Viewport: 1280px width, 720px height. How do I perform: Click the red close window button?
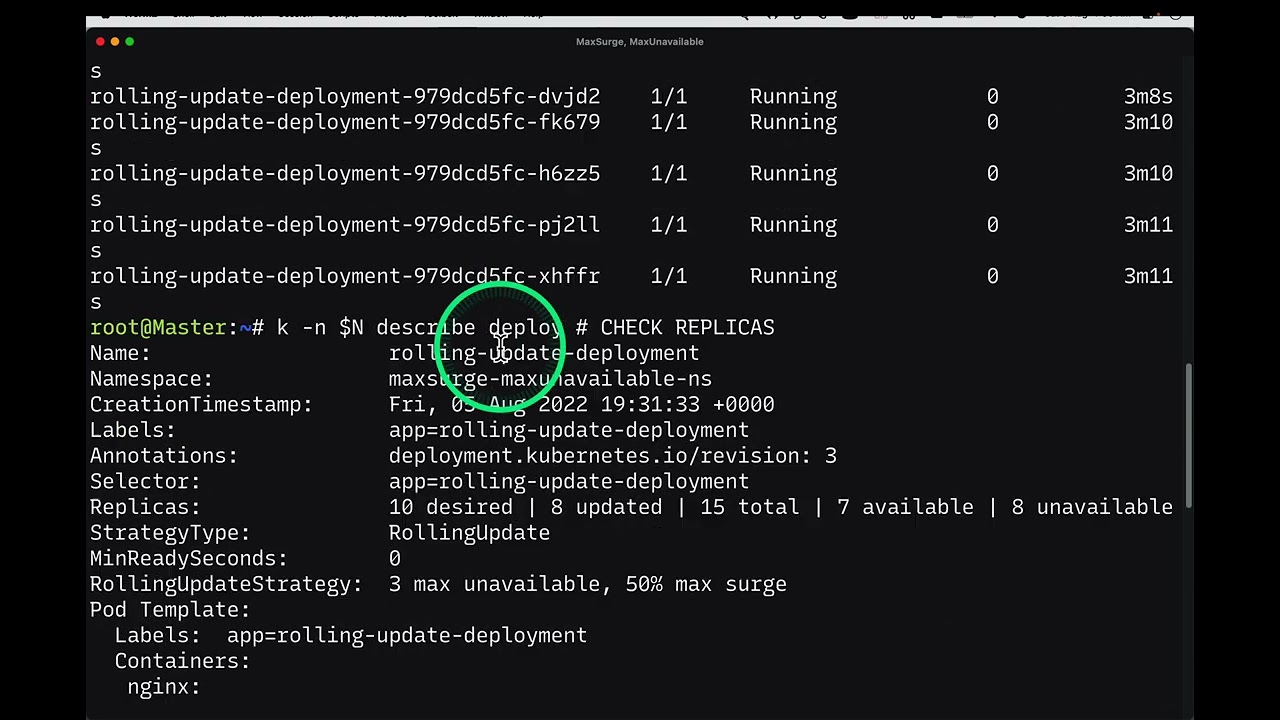pyautogui.click(x=100, y=41)
